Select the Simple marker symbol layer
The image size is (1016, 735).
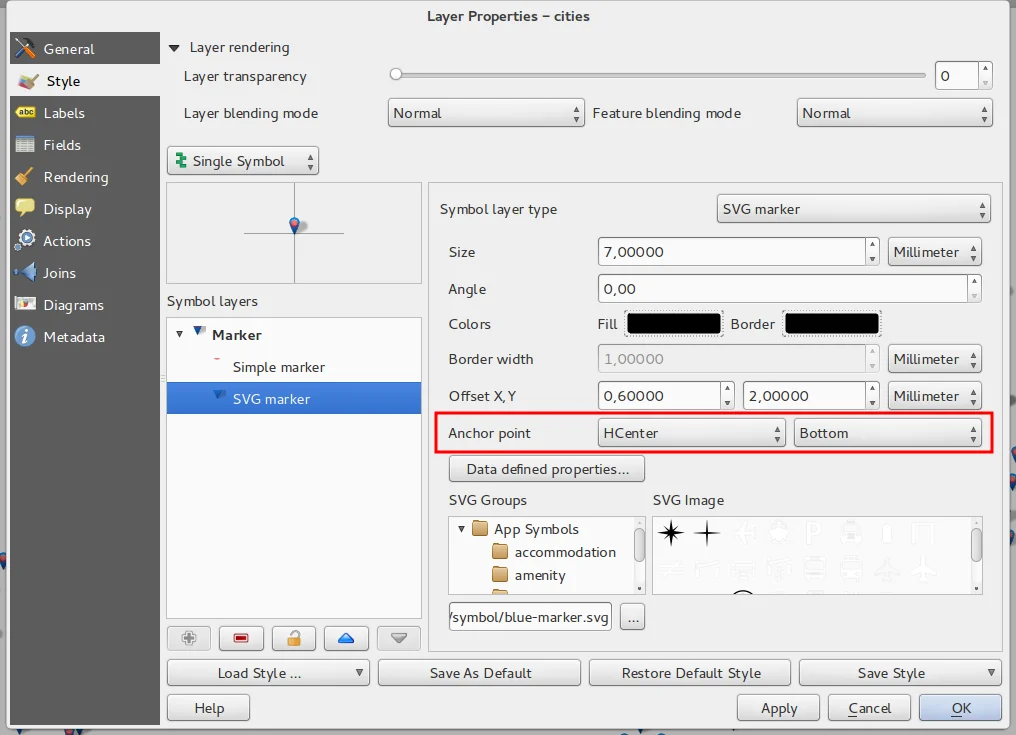[278, 367]
